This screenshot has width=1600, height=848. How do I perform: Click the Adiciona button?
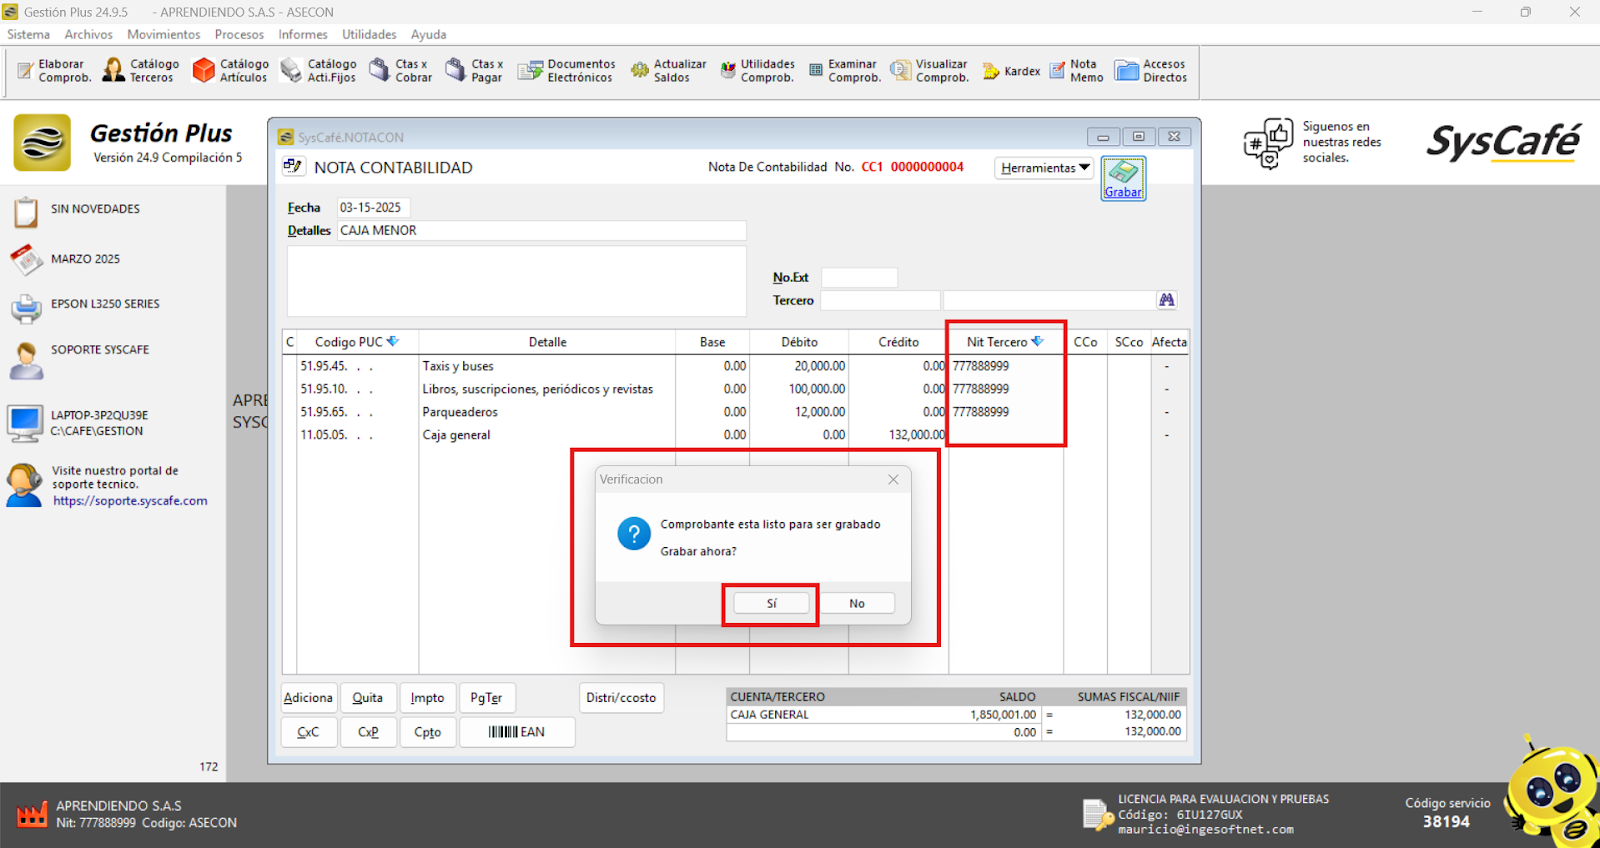point(308,698)
